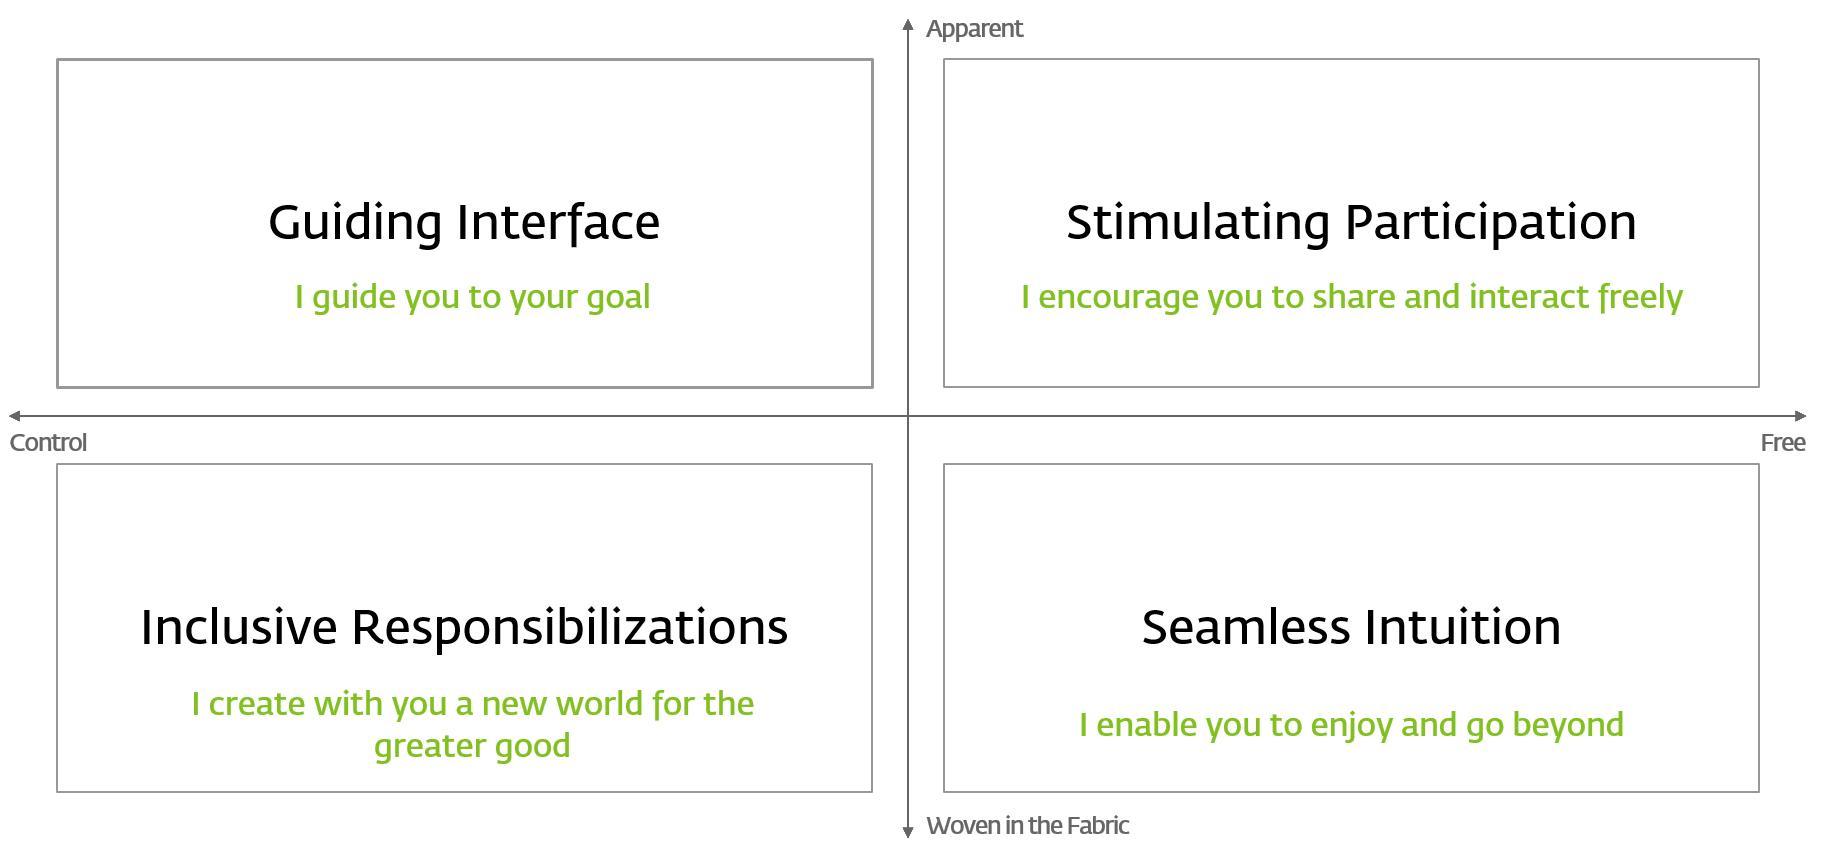
Task: Click the downward arrowhead near Woven in the Fabric
Action: click(908, 832)
